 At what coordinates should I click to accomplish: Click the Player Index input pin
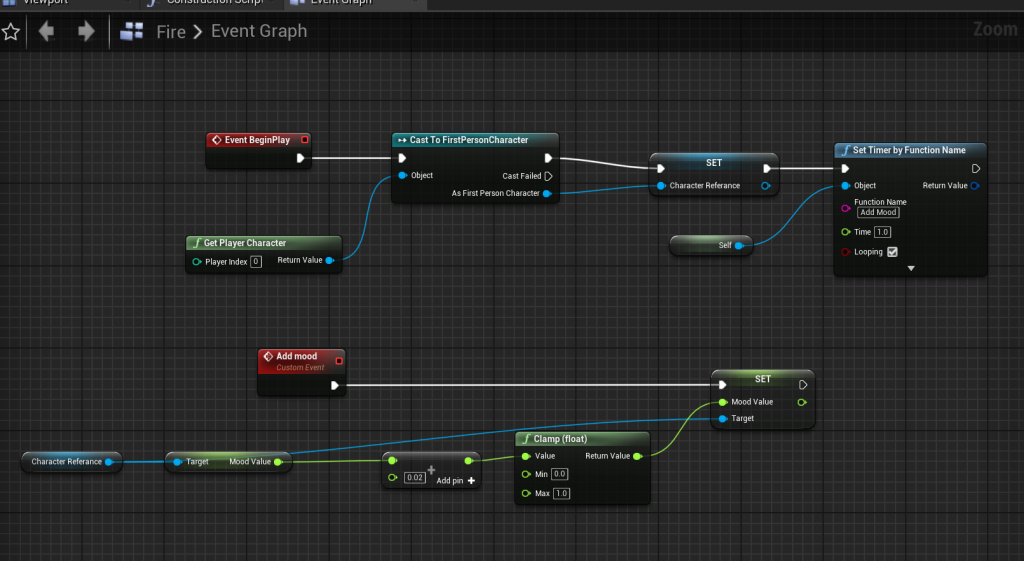(x=197, y=262)
